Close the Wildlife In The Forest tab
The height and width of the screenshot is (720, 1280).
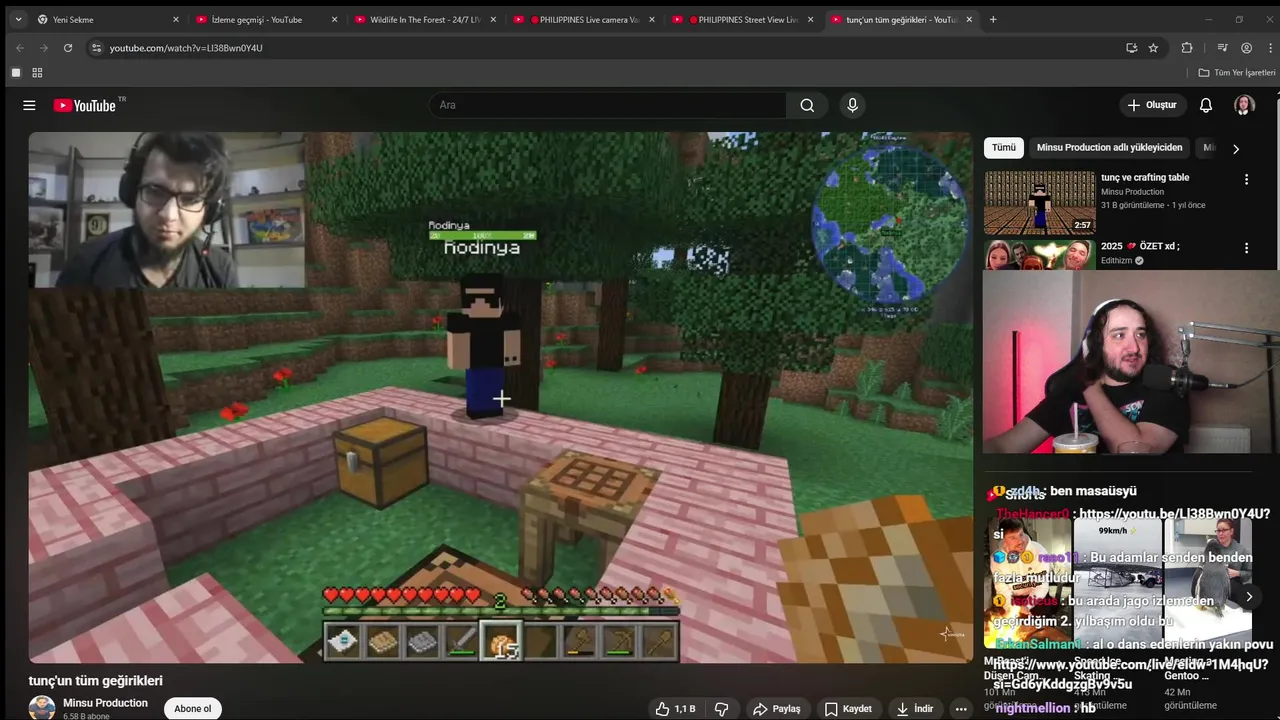[x=493, y=19]
